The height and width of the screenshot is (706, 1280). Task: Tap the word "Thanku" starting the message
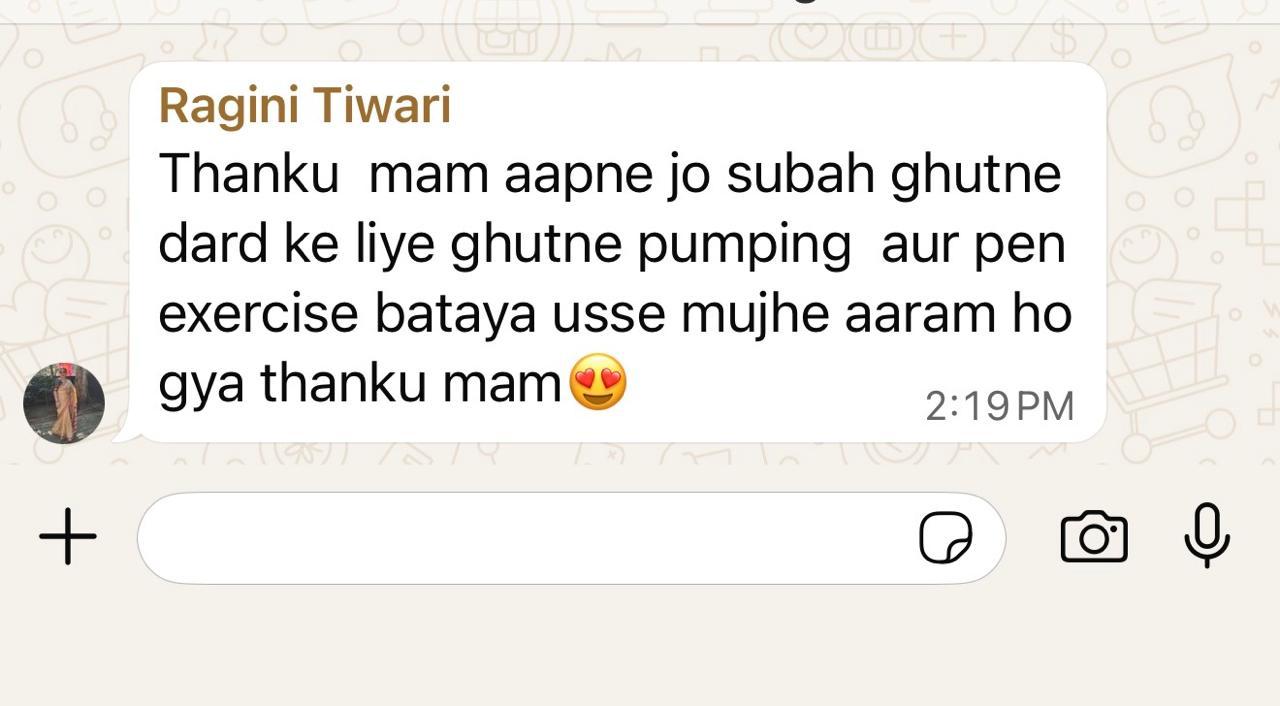[x=249, y=175]
